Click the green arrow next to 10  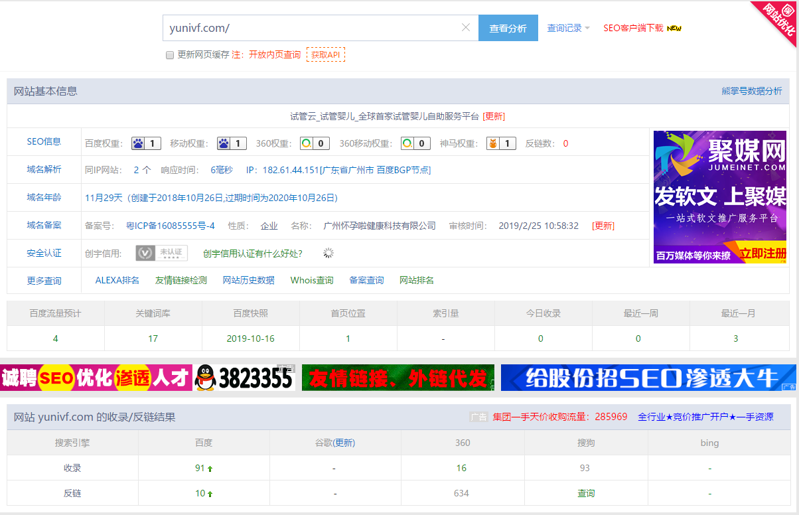tap(210, 494)
